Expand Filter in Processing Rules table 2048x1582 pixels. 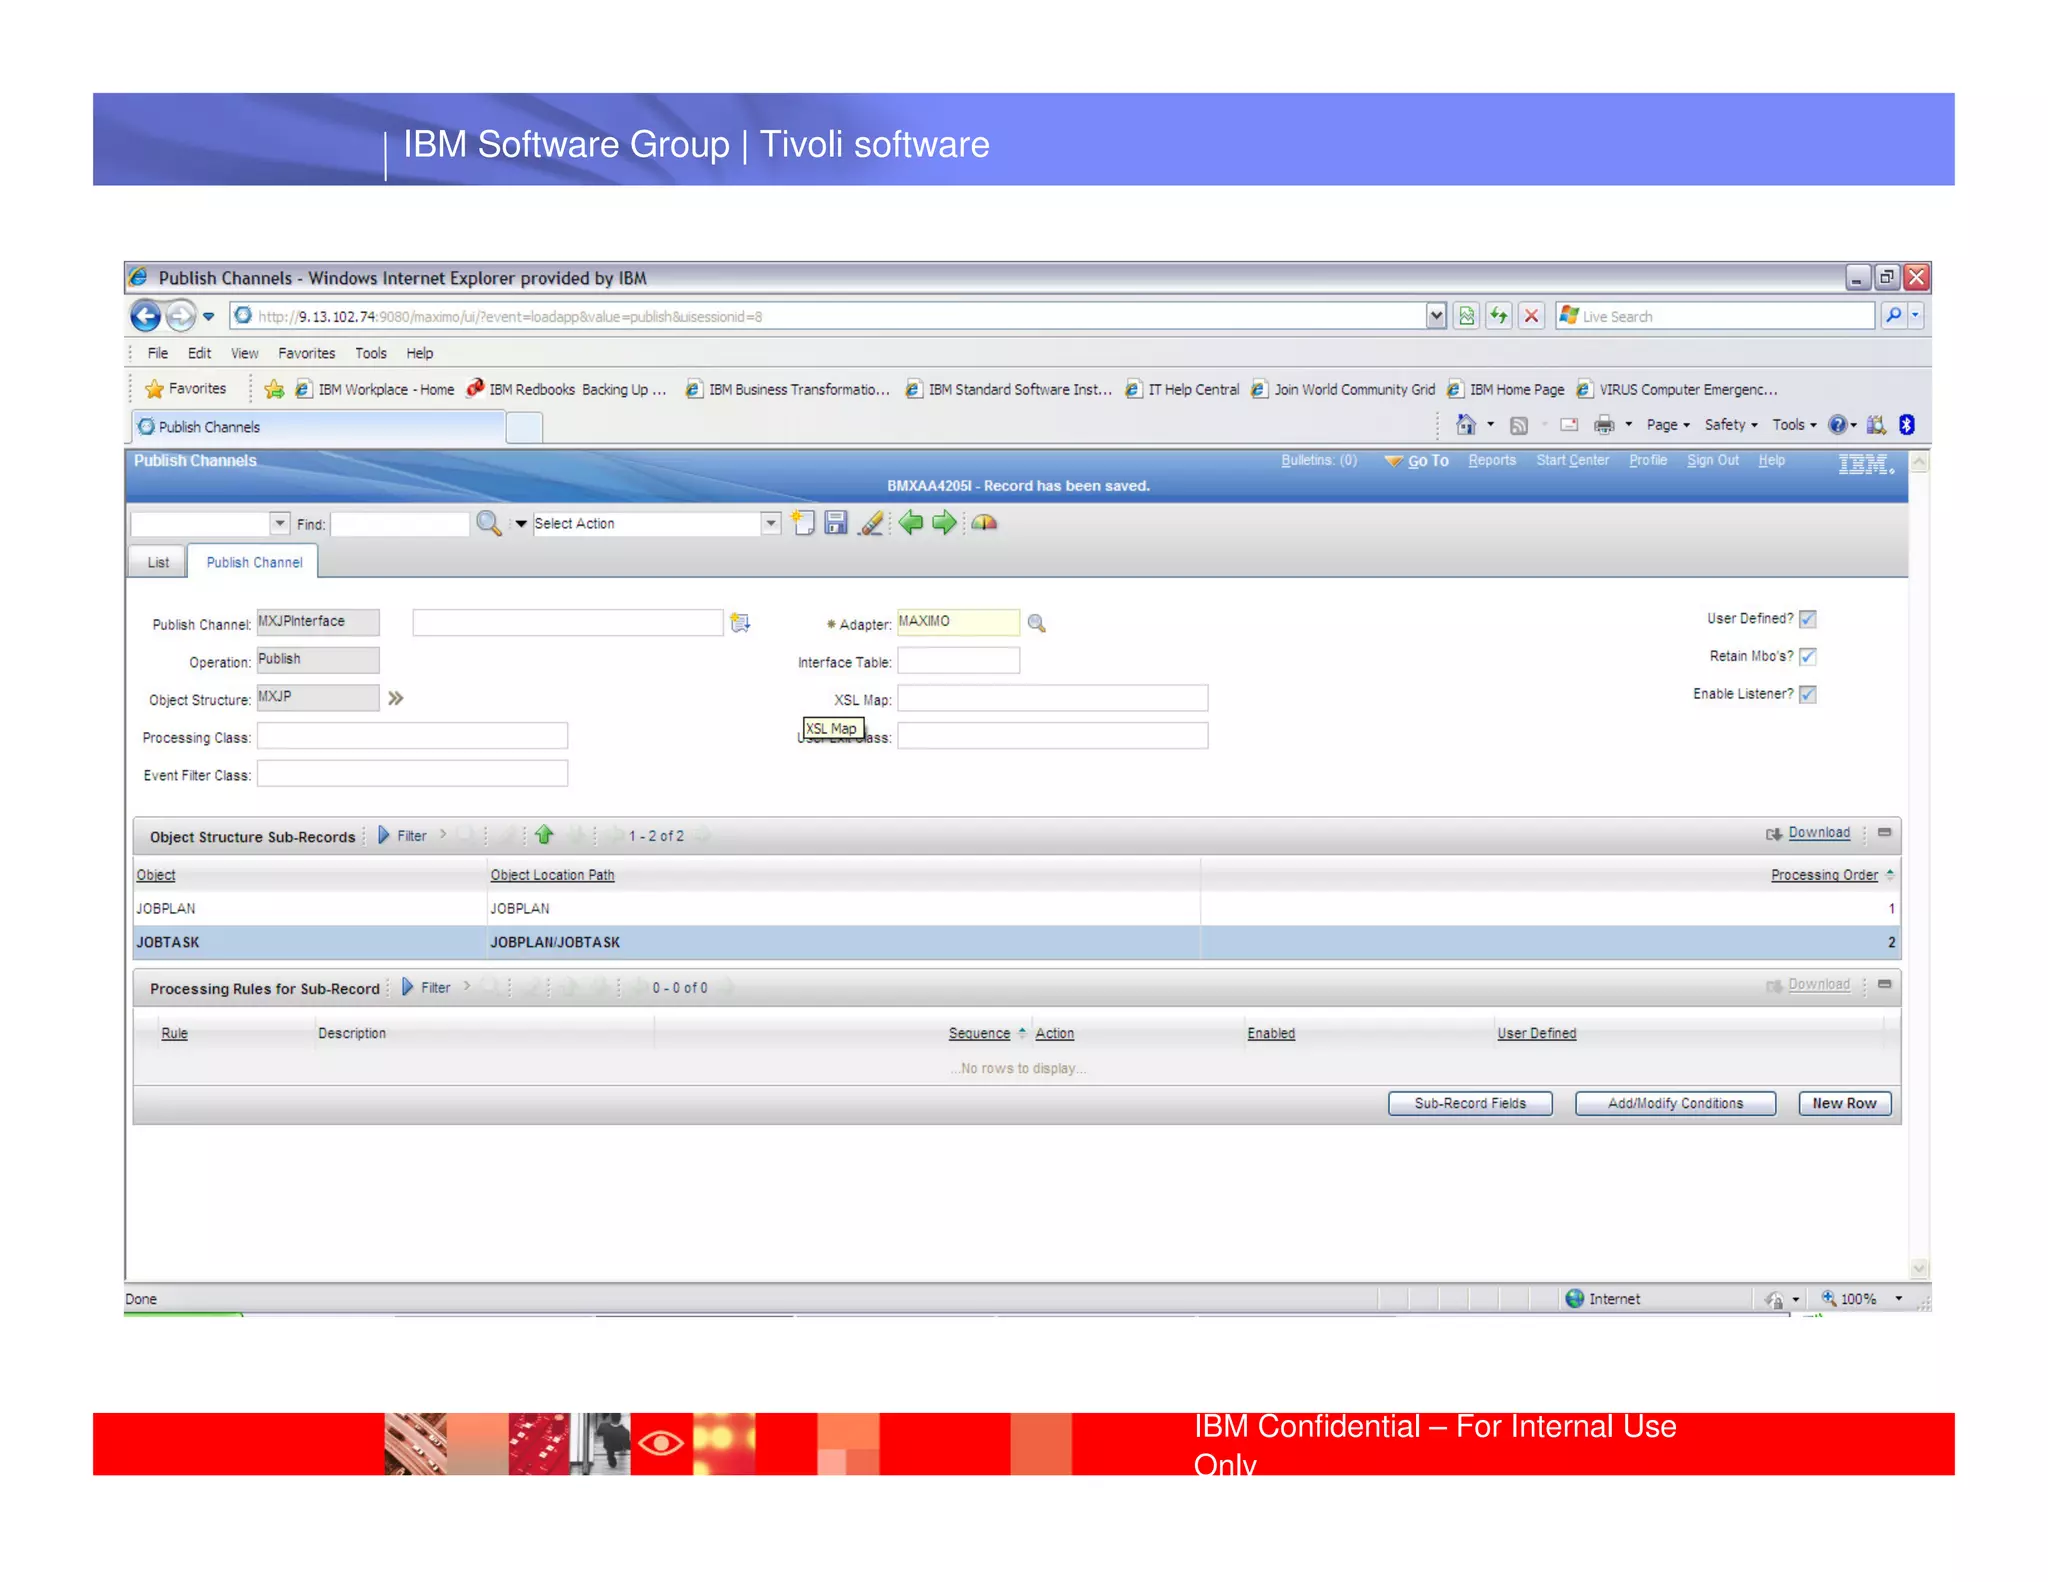(427, 988)
